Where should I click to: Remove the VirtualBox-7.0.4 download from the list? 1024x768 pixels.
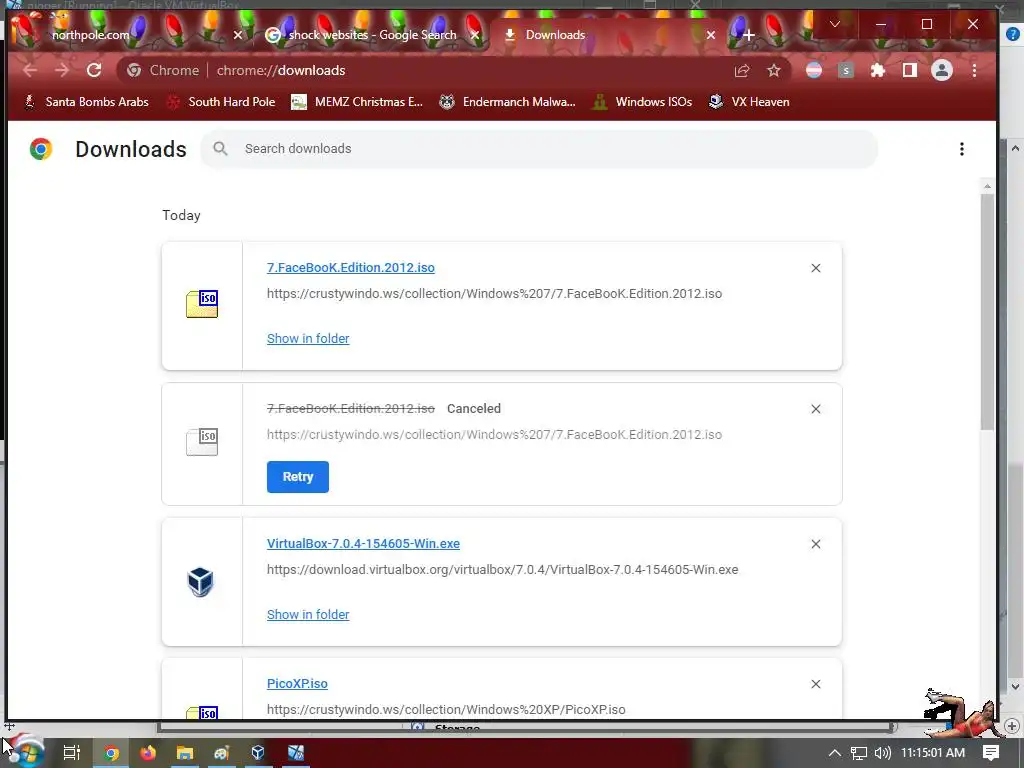[816, 544]
